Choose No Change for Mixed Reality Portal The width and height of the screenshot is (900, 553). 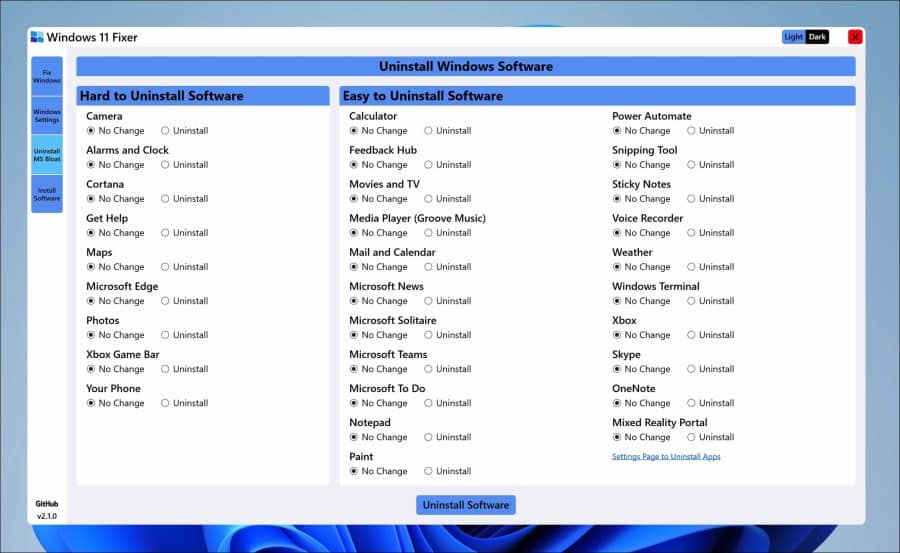pos(641,437)
